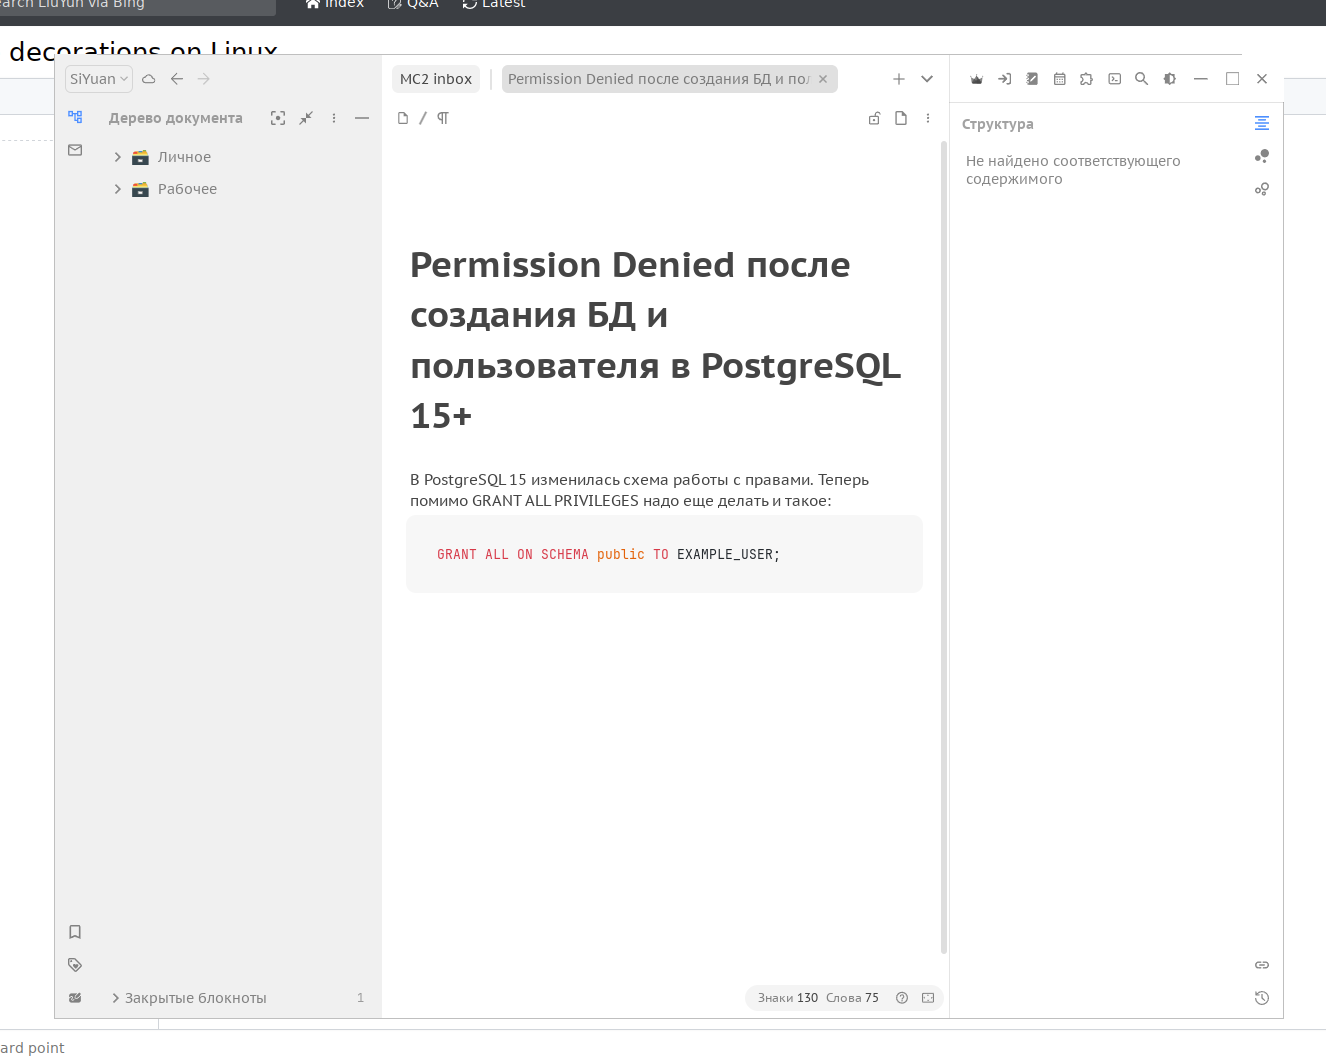Viewport: 1326px width, 1063px height.
Task: Click the search magnifier icon
Action: [x=1142, y=79]
